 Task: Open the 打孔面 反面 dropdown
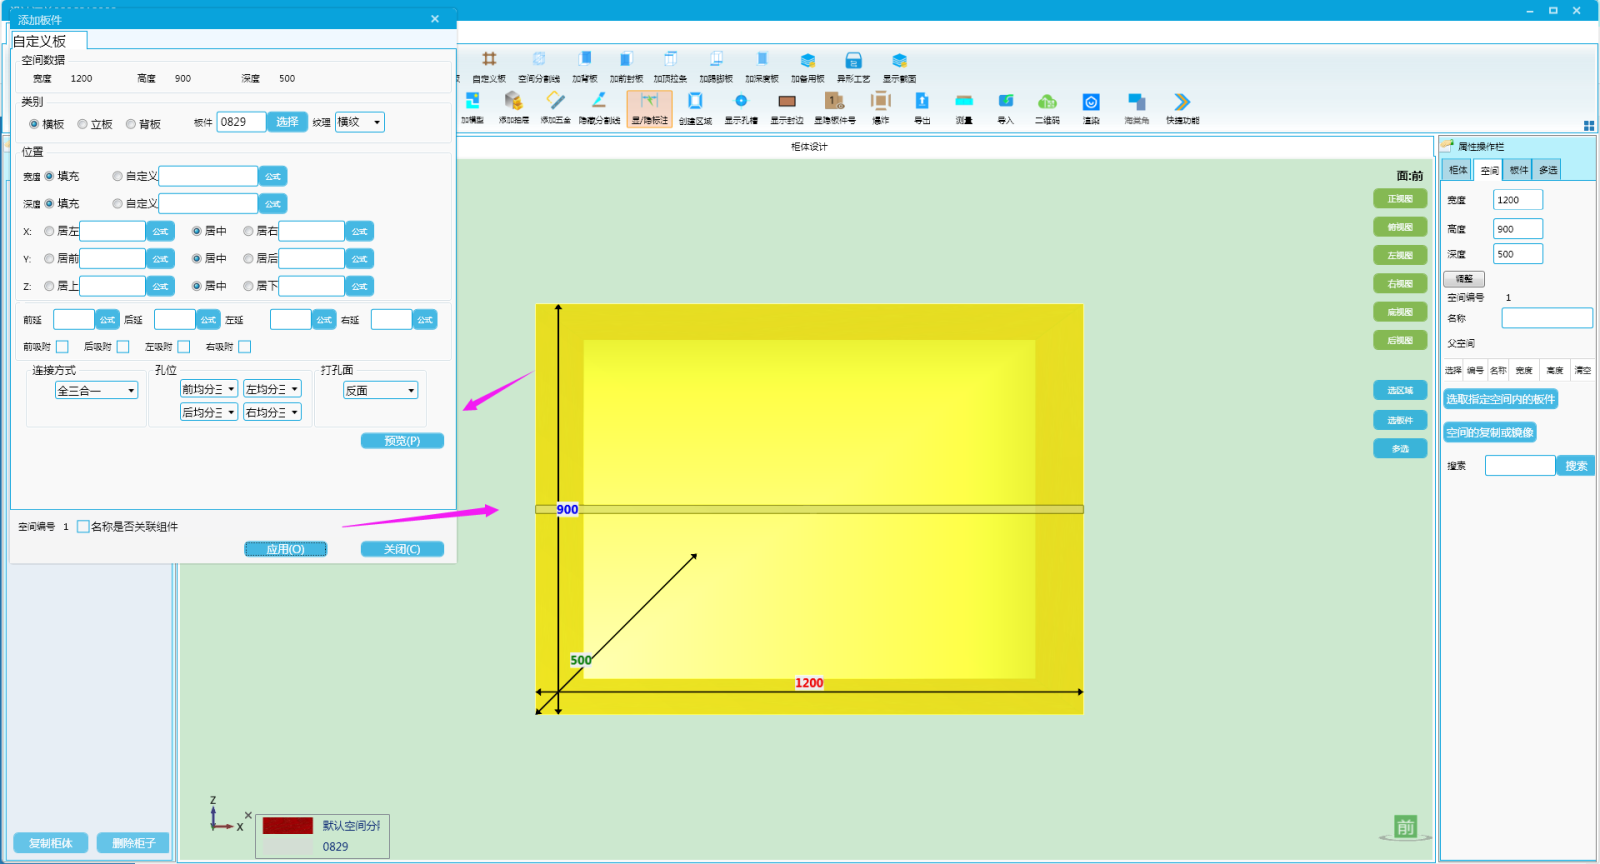pyautogui.click(x=380, y=390)
